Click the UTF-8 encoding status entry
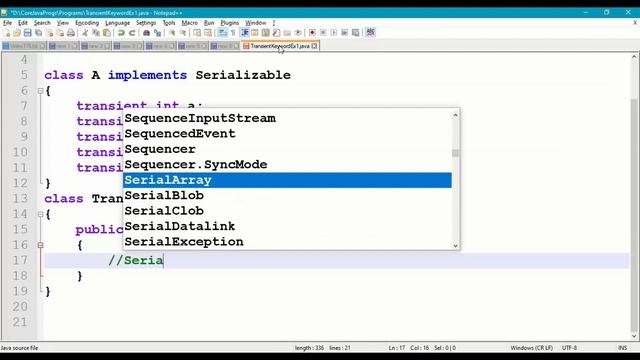640x360 pixels. click(x=569, y=348)
